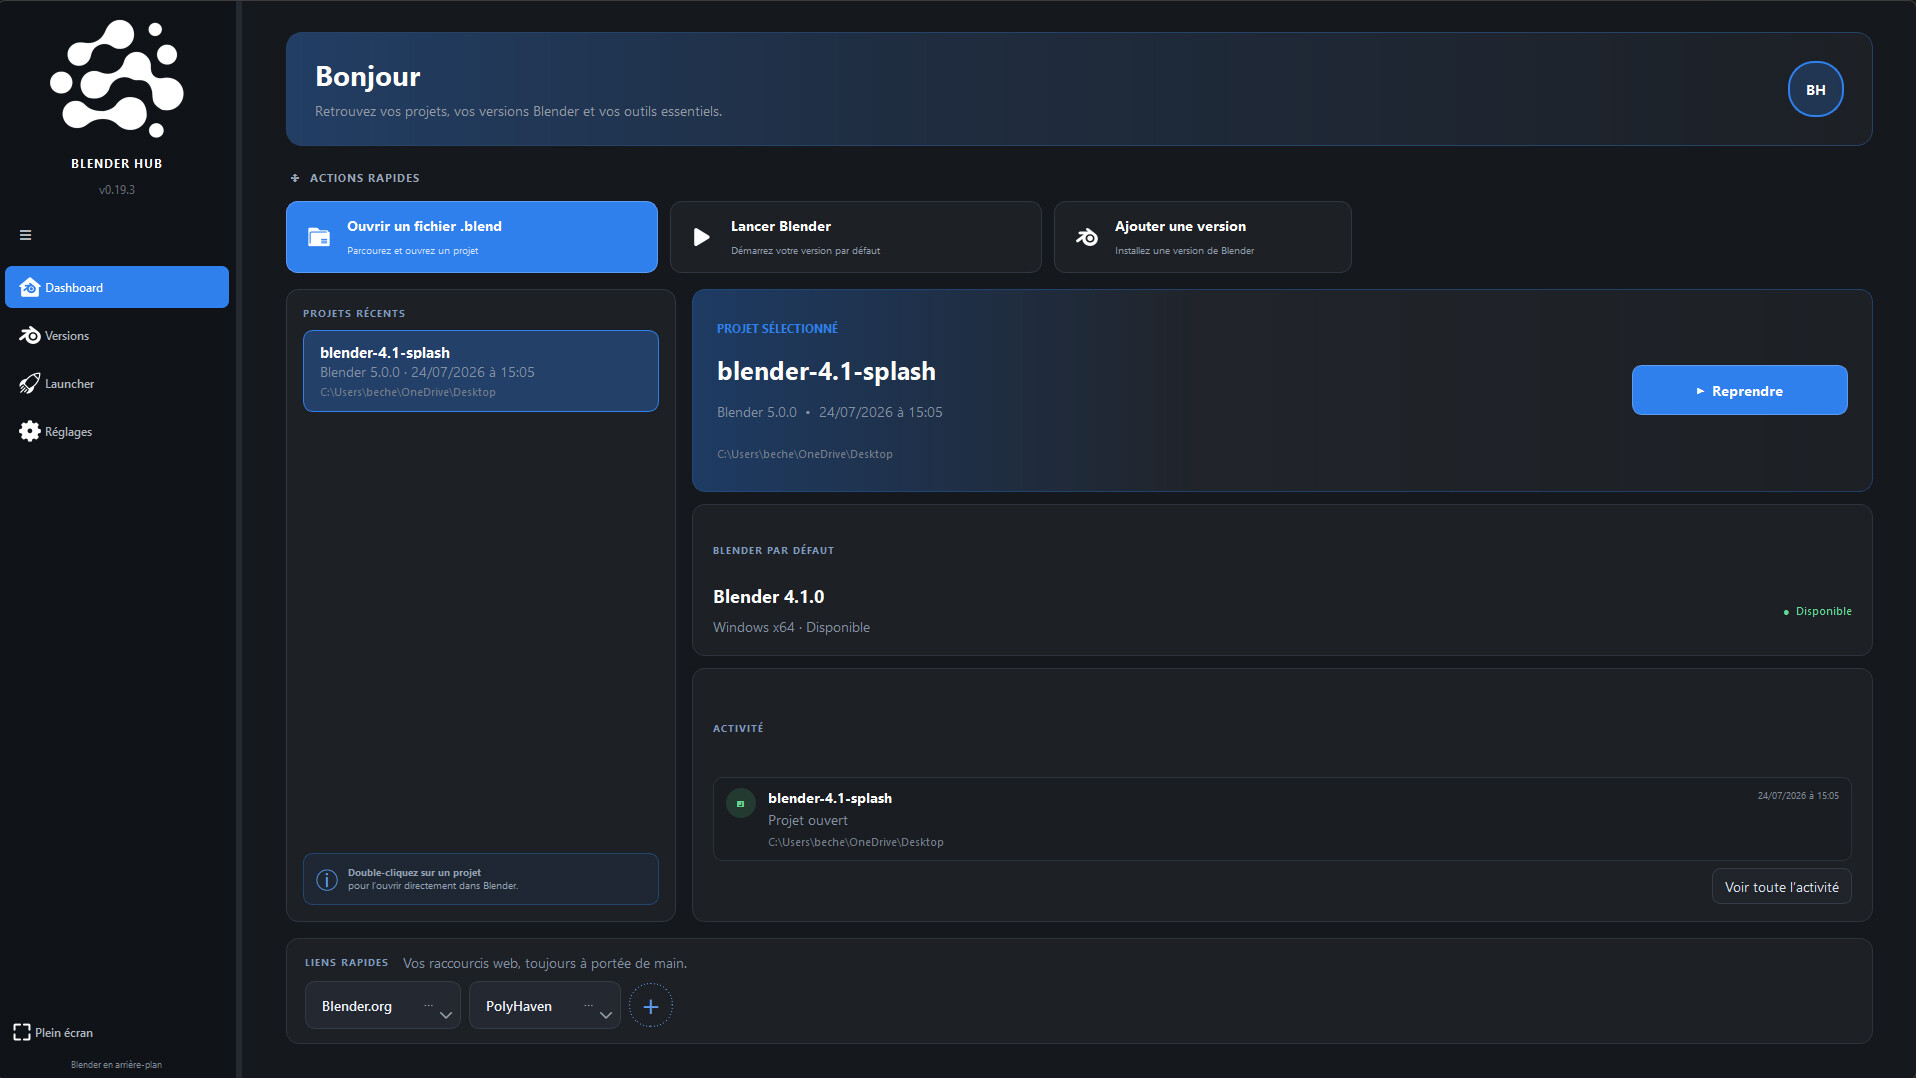Click the Plein écran fullscreen icon
Screen dimensions: 1916x1078
[x=22, y=1032]
